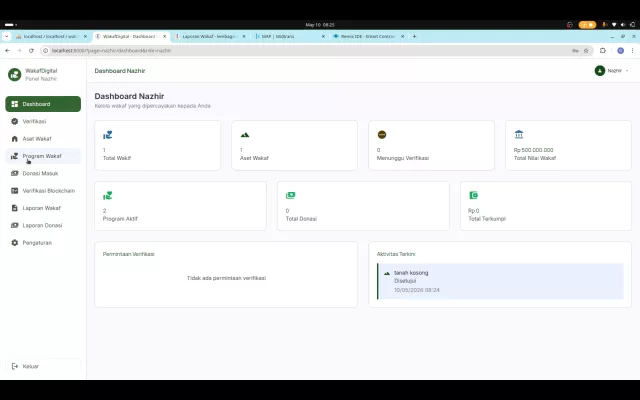The width and height of the screenshot is (640, 400).
Task: Click the Total Terkumpul wallet icon
Action: click(473, 195)
